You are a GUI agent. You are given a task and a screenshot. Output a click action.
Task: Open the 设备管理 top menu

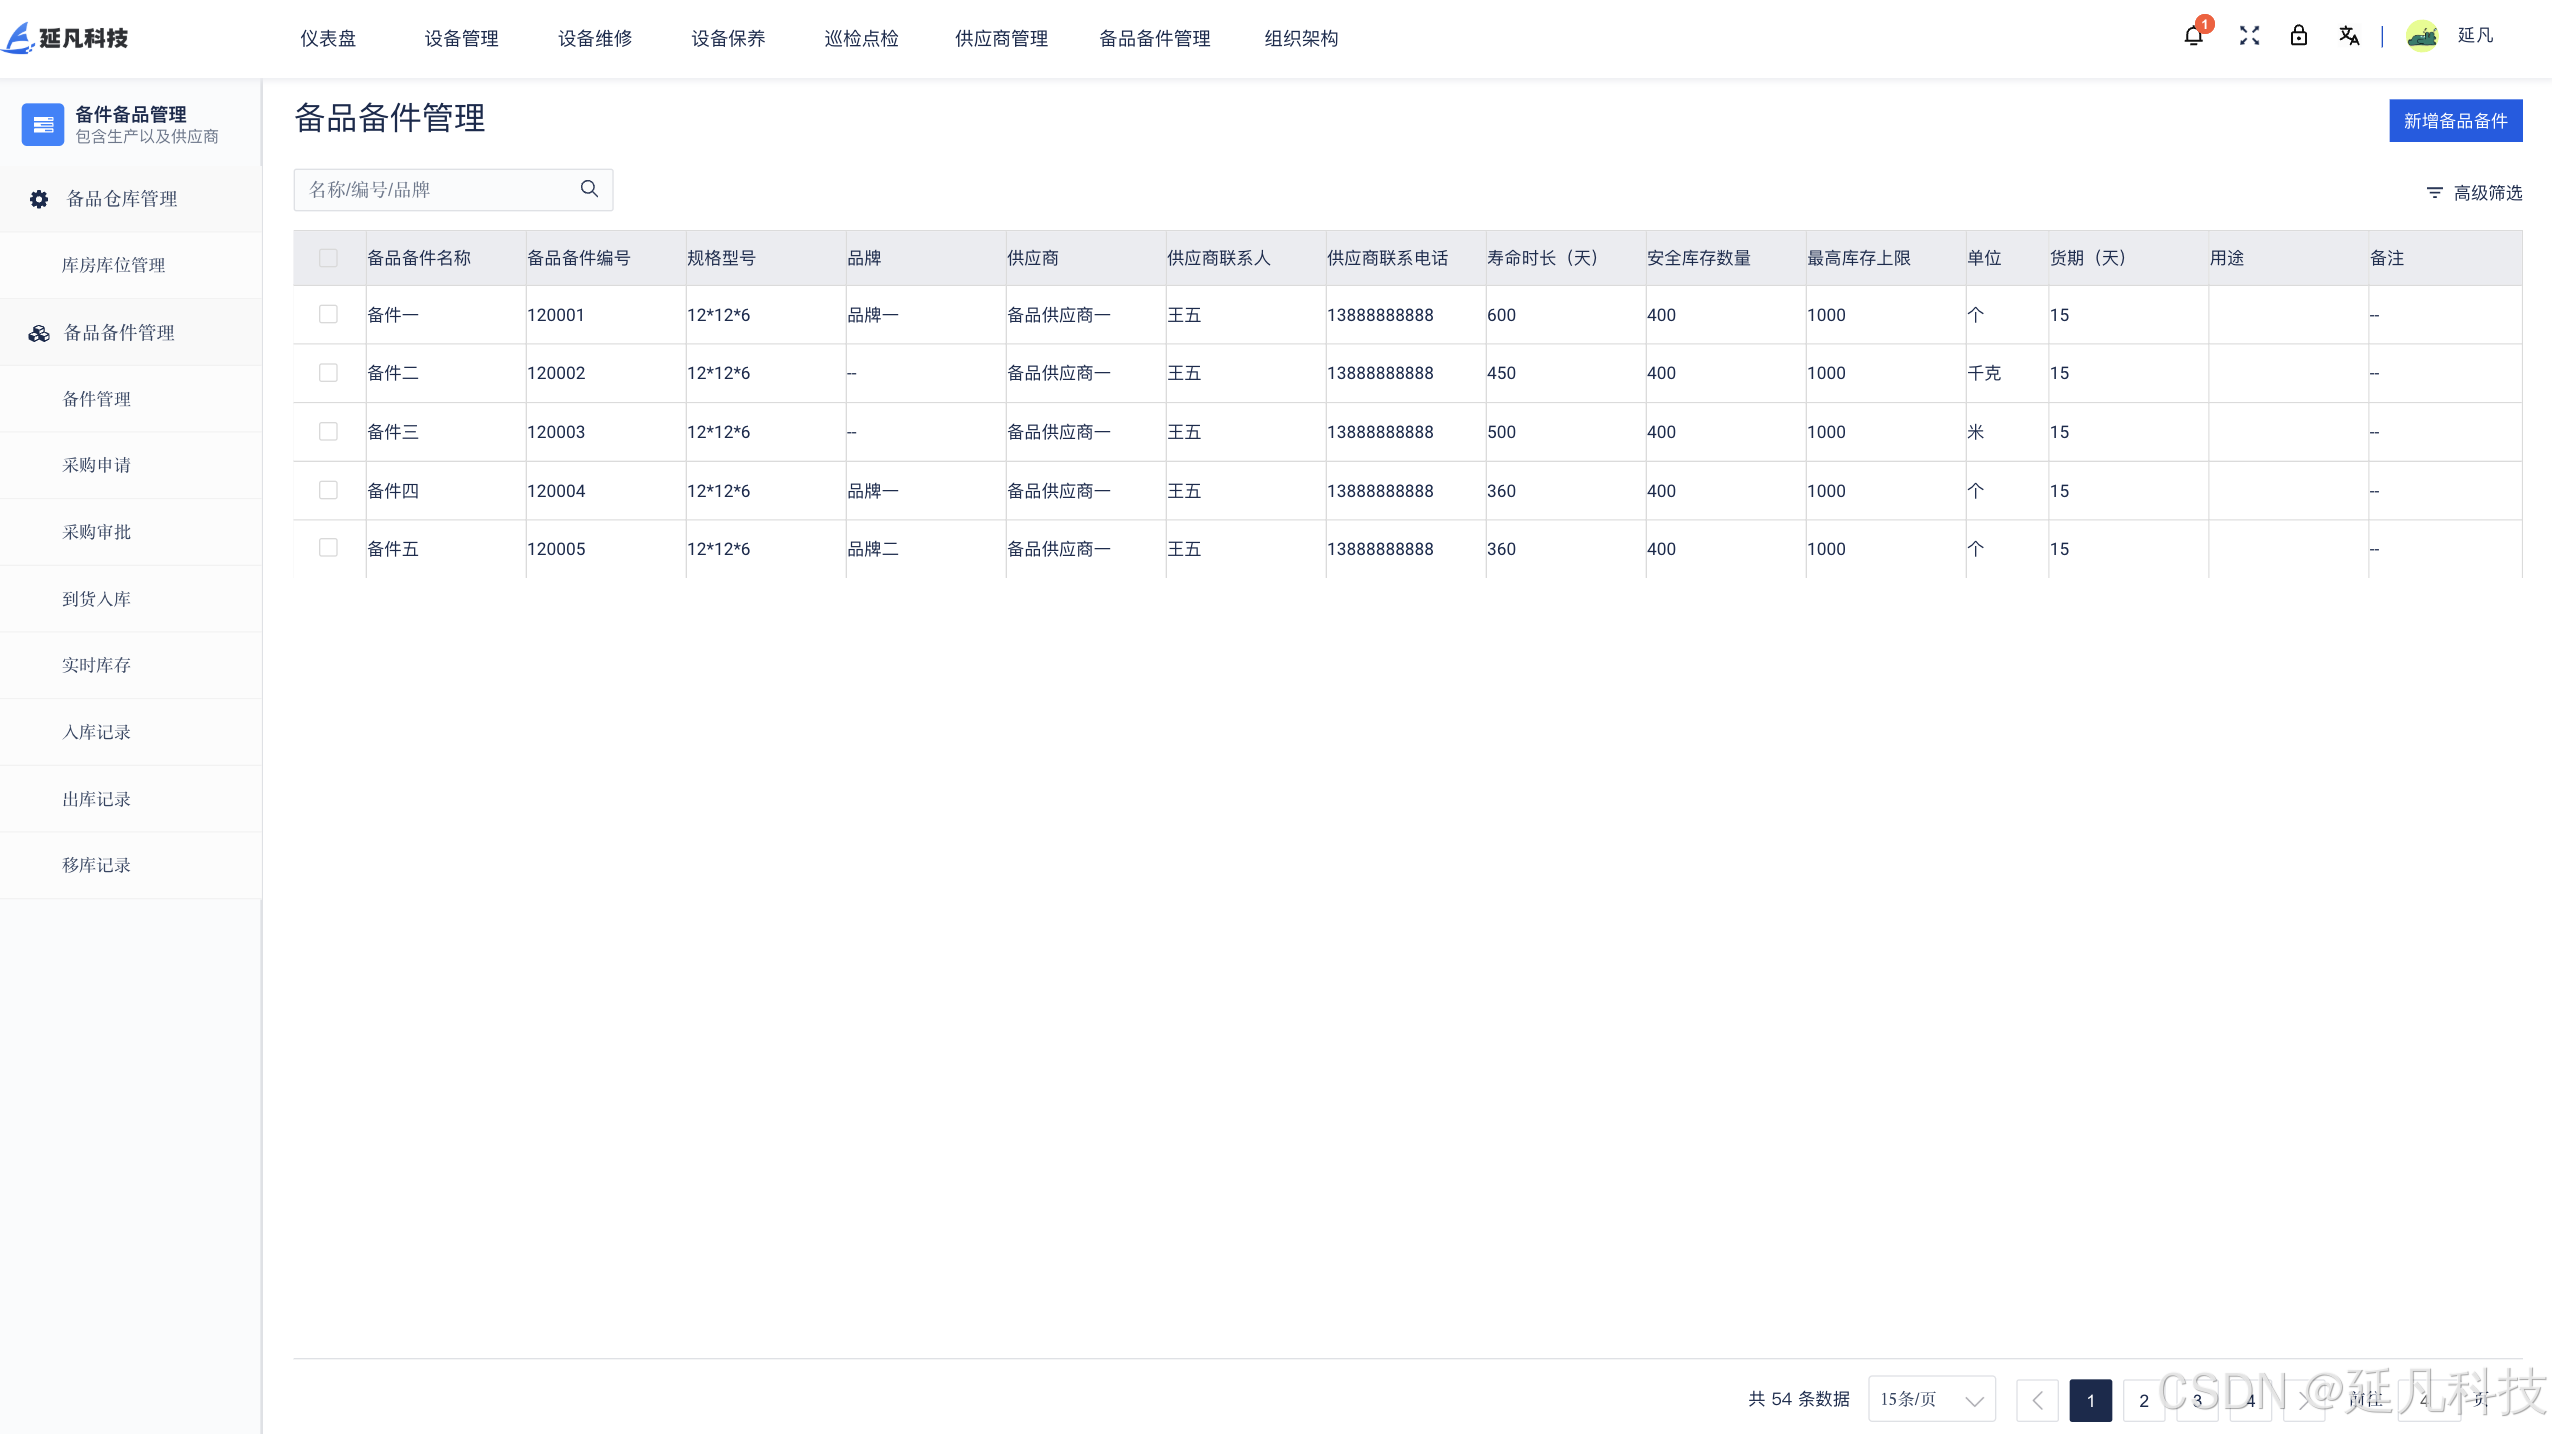[x=461, y=38]
